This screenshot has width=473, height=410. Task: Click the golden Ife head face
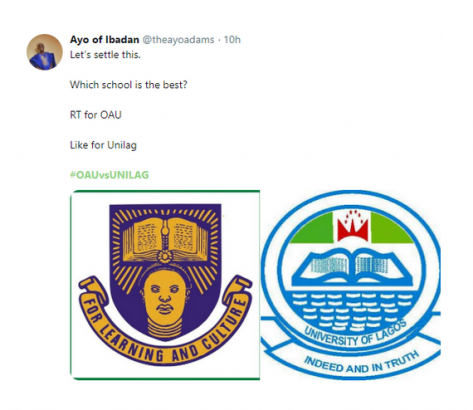coord(164,298)
